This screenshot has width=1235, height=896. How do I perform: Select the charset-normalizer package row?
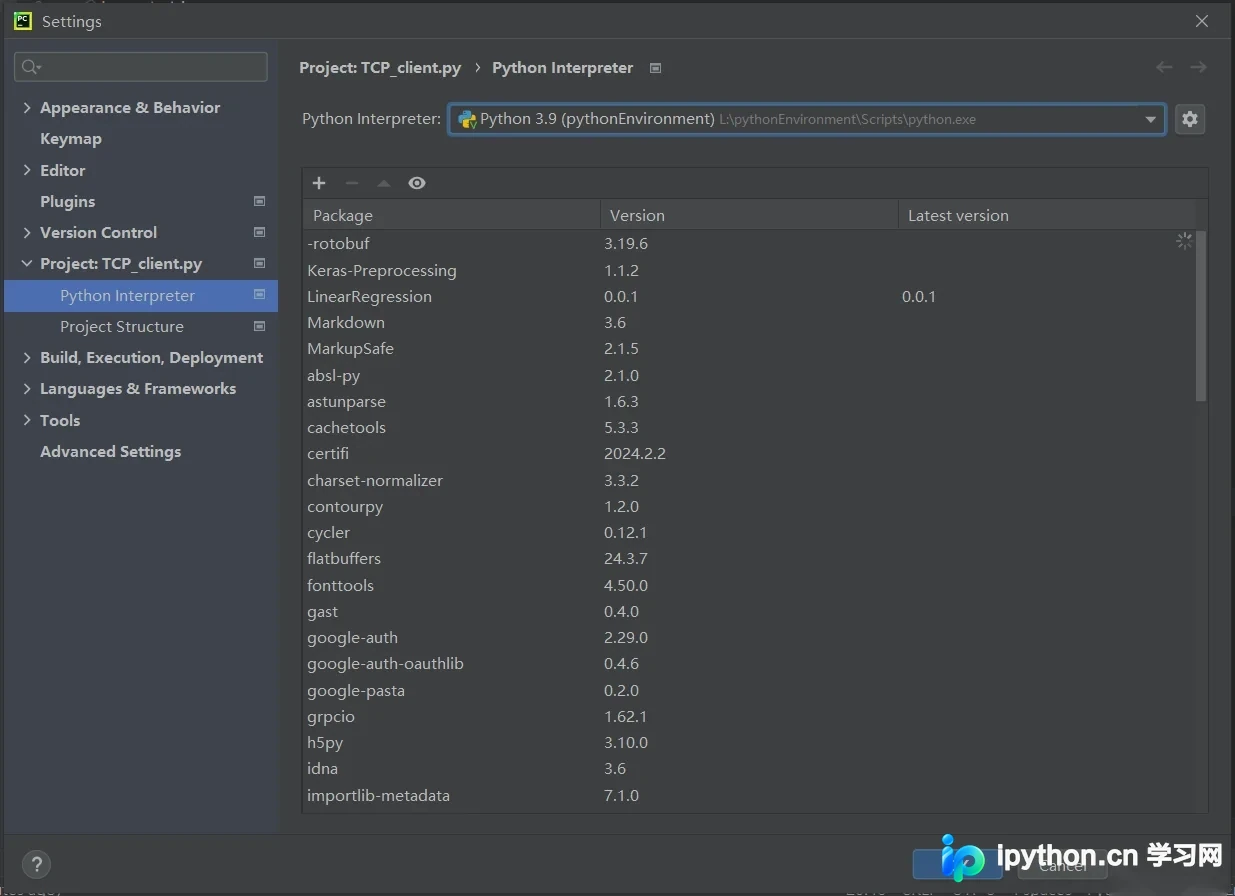coord(749,480)
